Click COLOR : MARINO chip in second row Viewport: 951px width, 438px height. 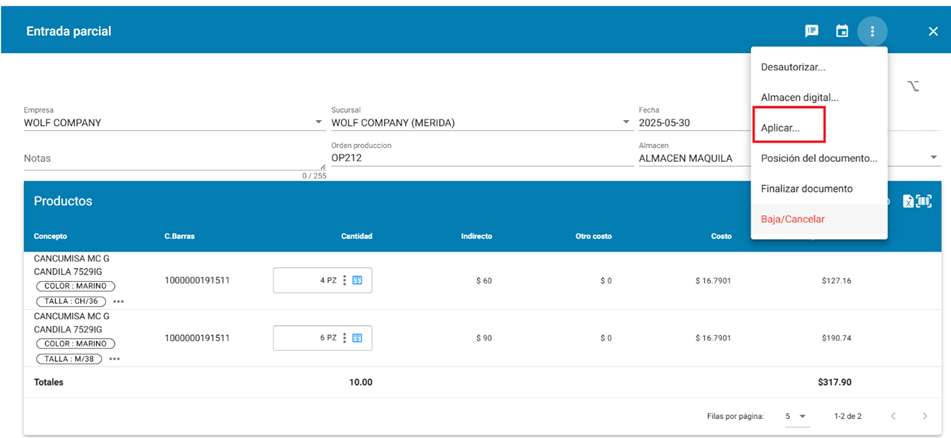75,344
